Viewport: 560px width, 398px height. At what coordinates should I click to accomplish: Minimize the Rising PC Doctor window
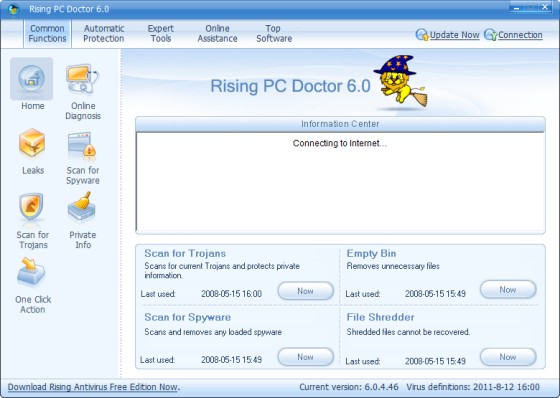click(517, 8)
